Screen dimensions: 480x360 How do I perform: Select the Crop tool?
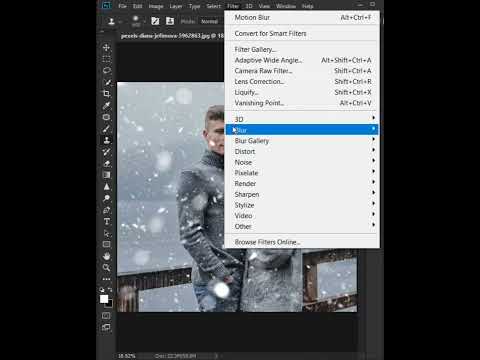(x=106, y=94)
